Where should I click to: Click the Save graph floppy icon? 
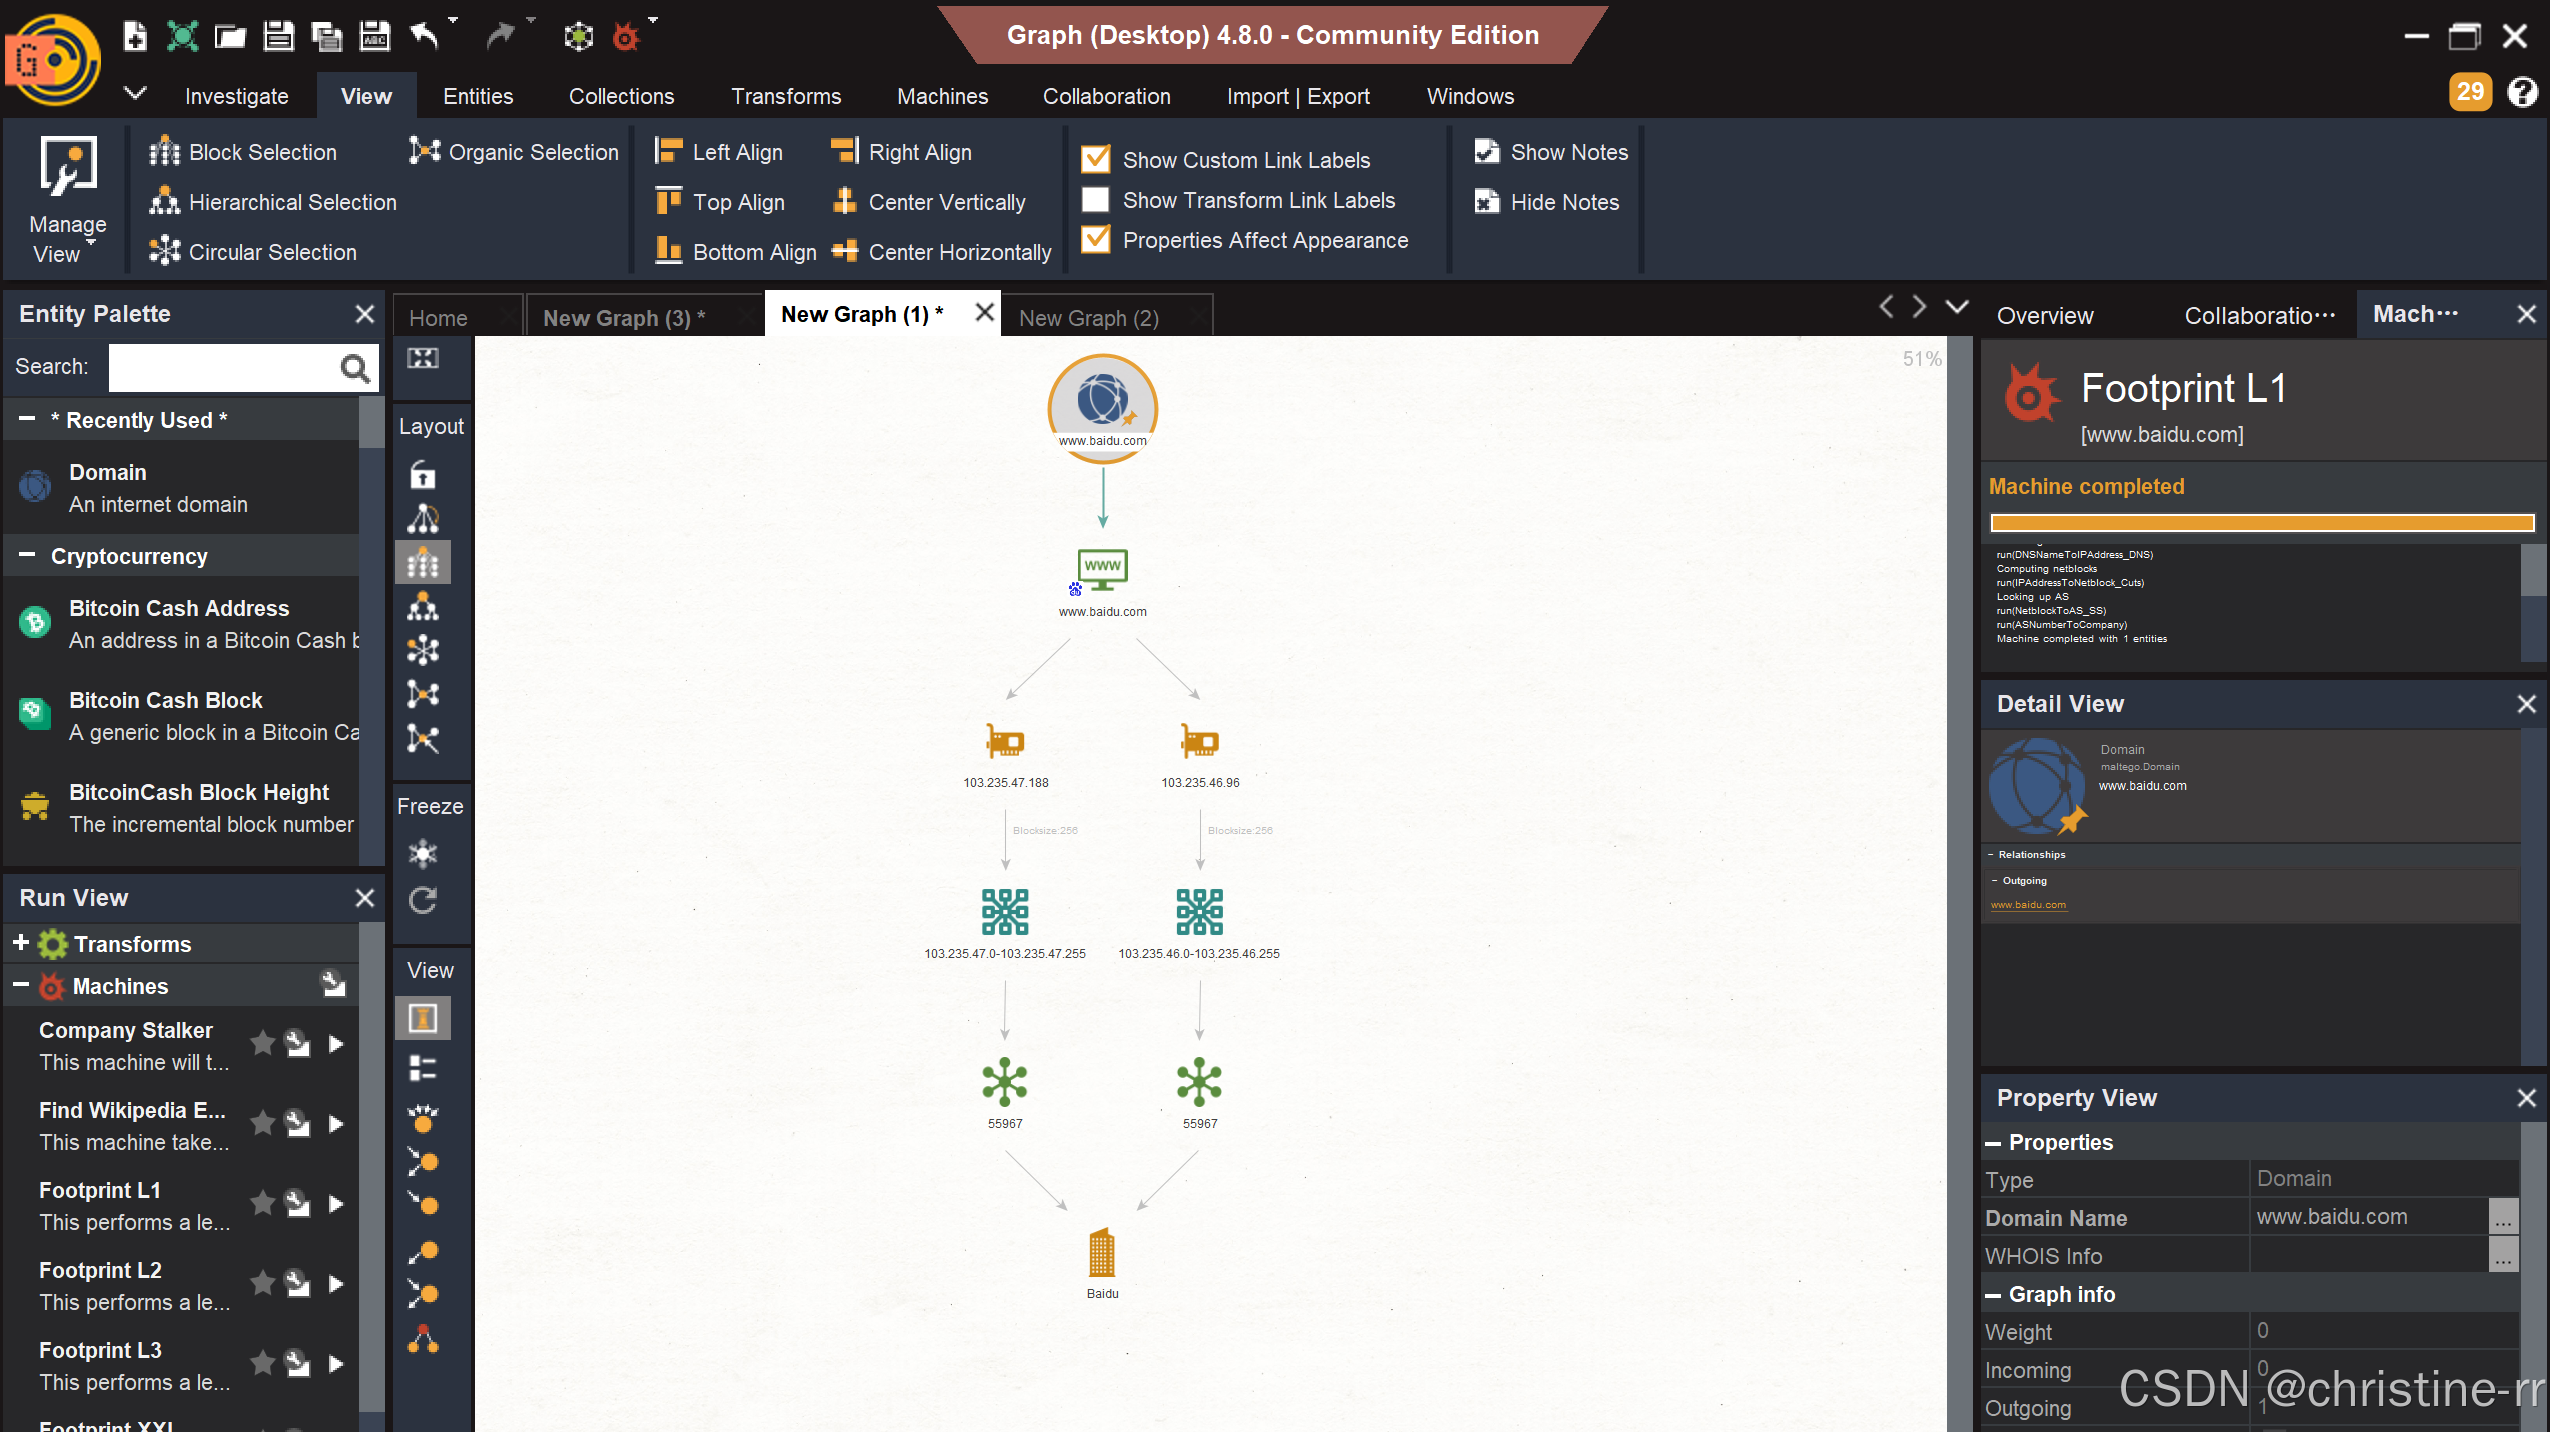278,37
